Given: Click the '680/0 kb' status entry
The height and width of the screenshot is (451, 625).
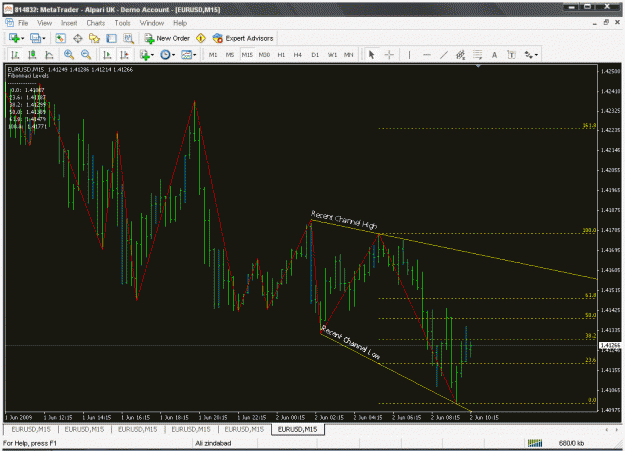Looking at the screenshot, I should (572, 443).
